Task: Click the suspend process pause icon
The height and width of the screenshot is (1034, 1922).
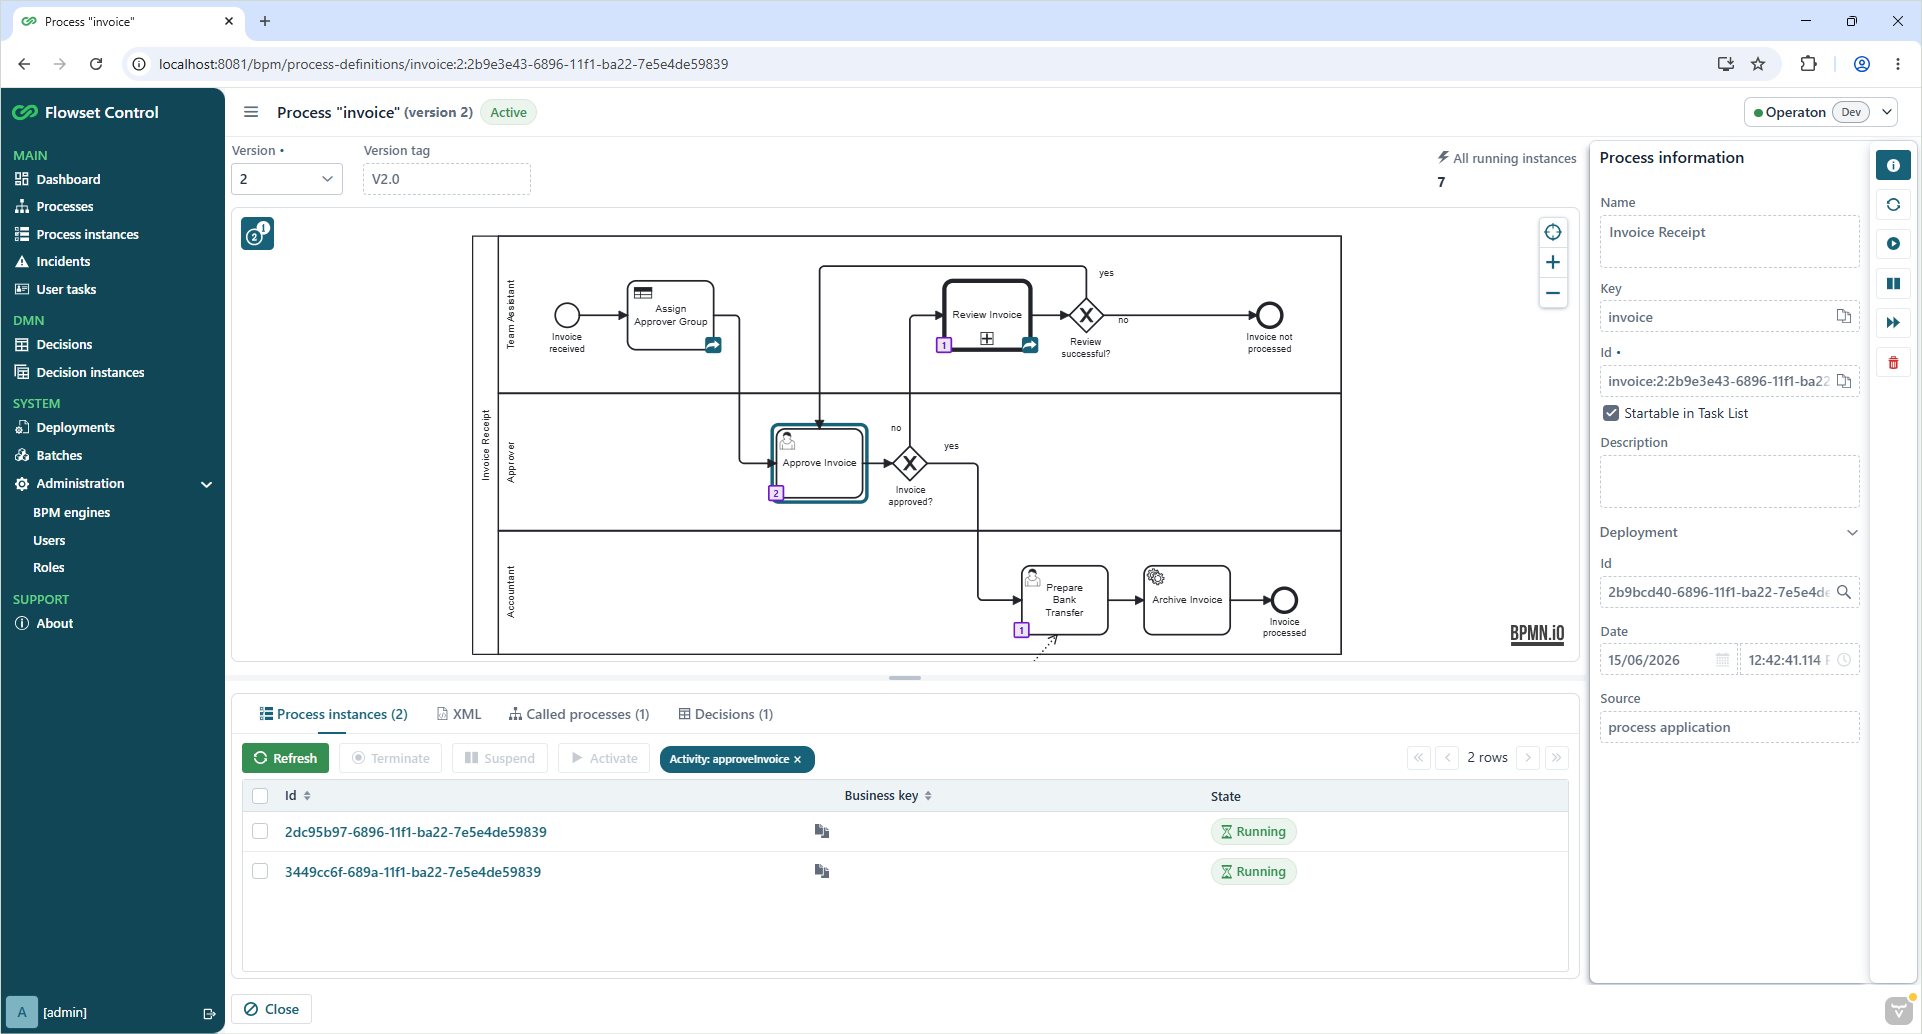Action: tap(1893, 283)
